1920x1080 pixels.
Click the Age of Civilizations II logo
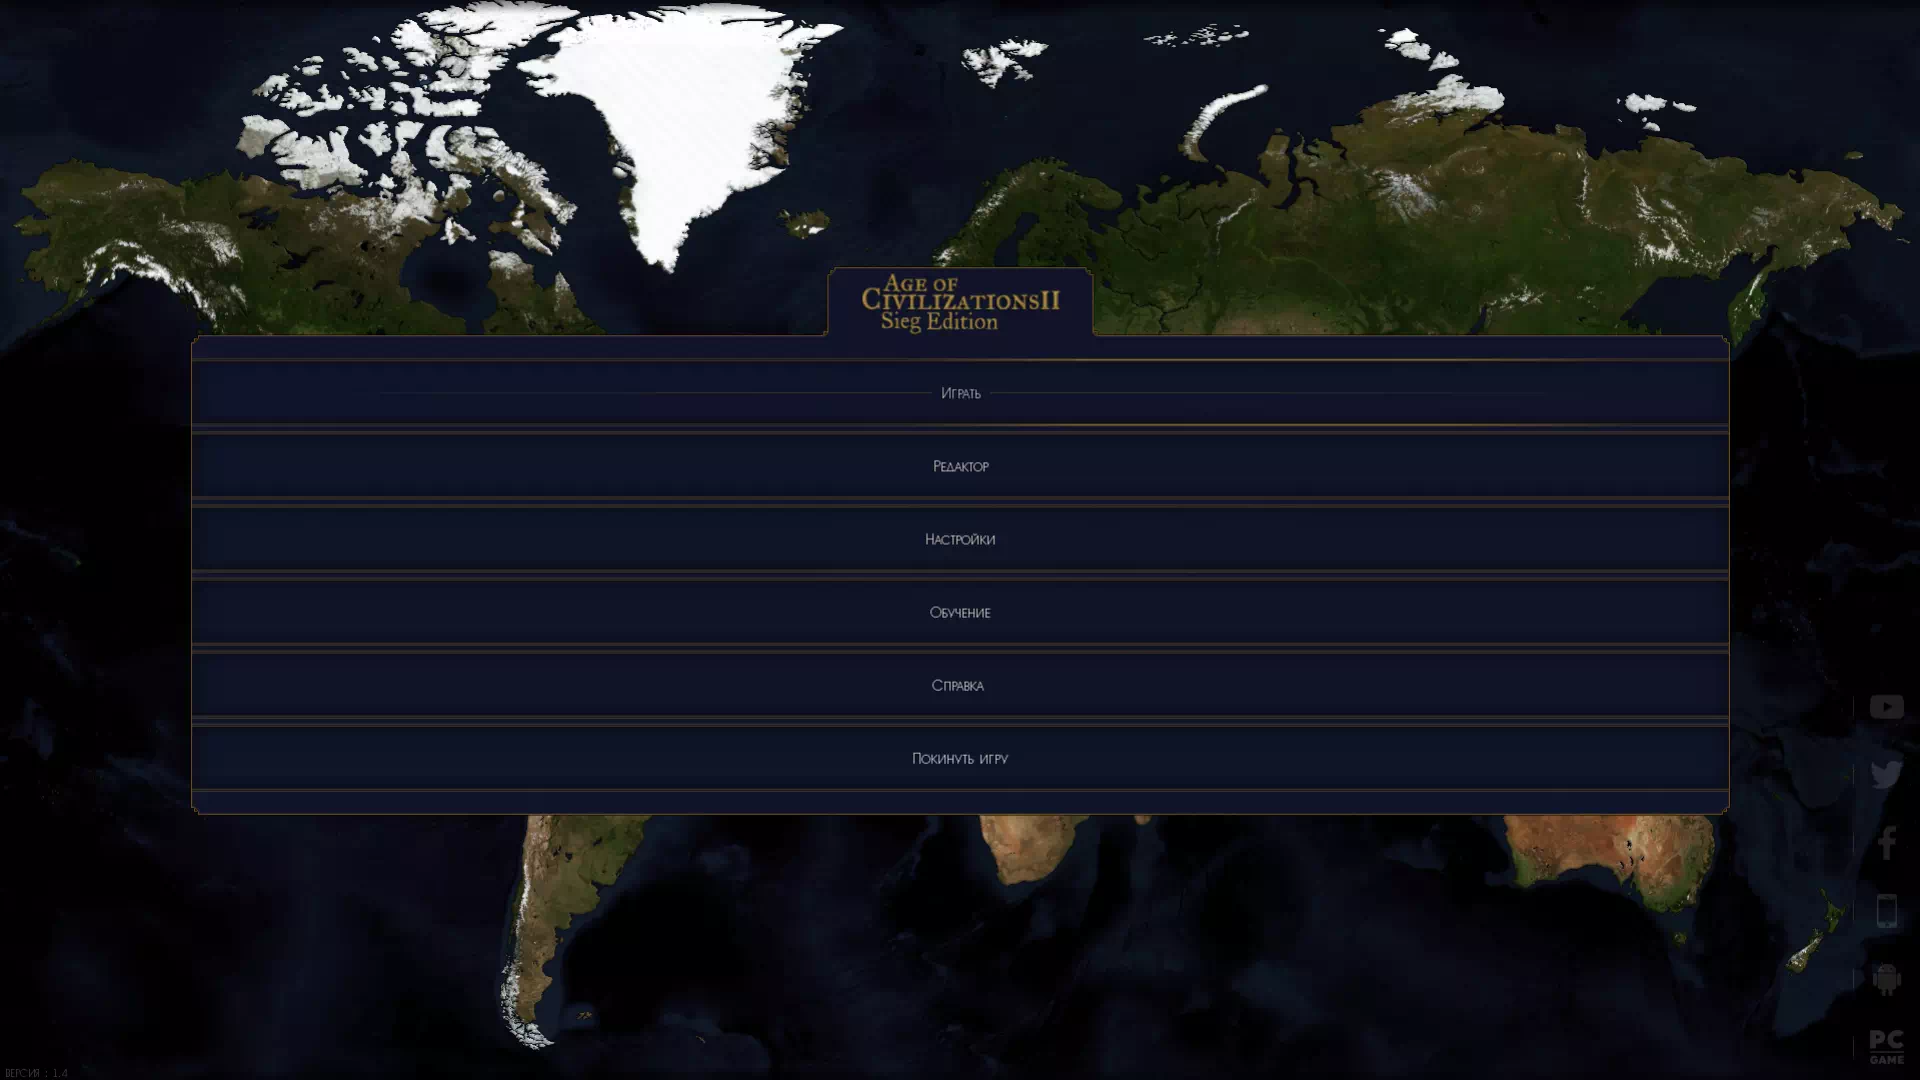(x=960, y=302)
